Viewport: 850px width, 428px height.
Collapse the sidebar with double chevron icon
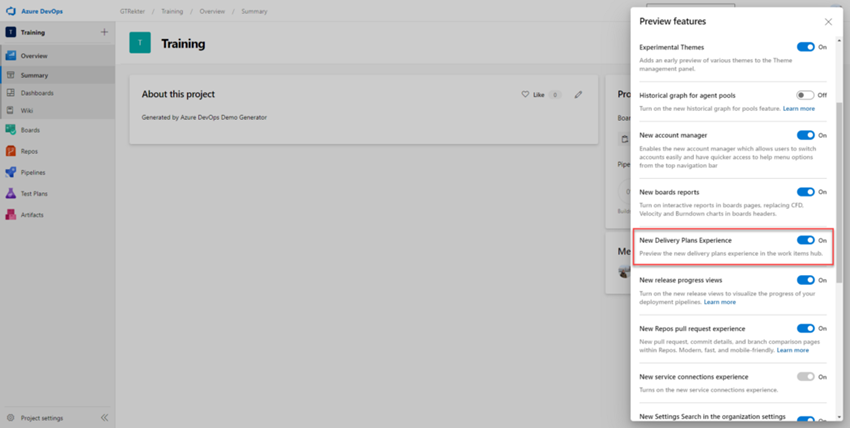tap(105, 418)
